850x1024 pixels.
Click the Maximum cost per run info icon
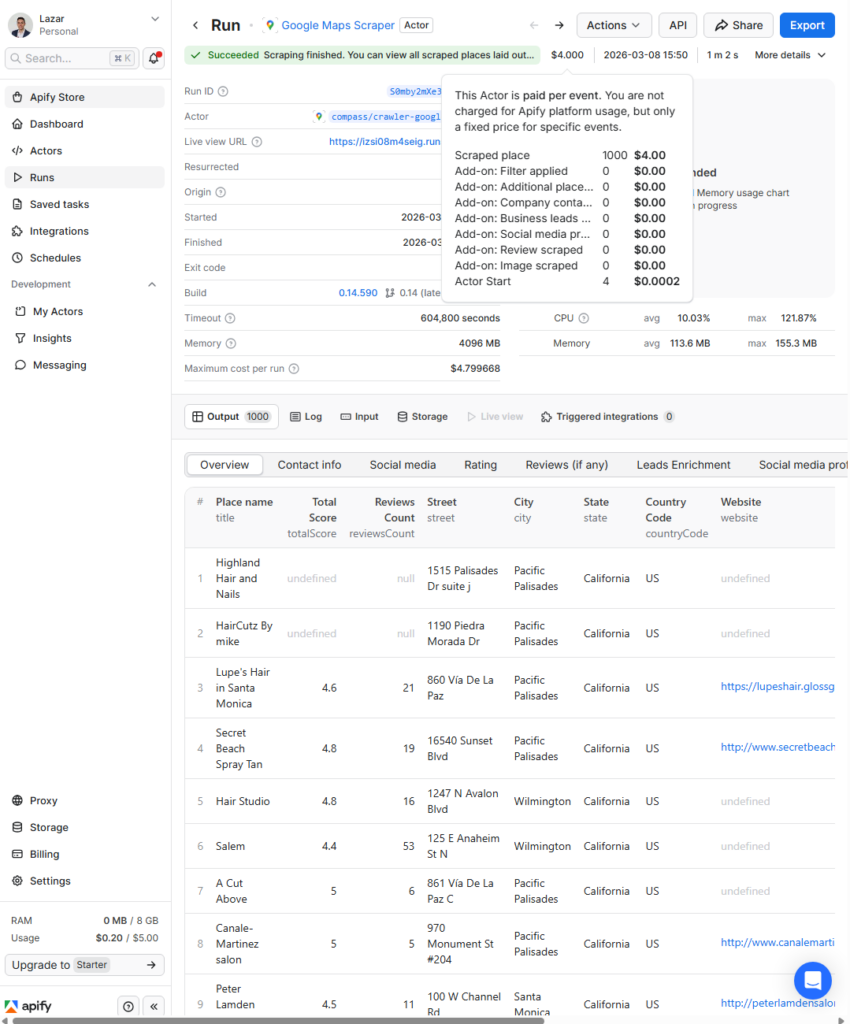(x=294, y=369)
